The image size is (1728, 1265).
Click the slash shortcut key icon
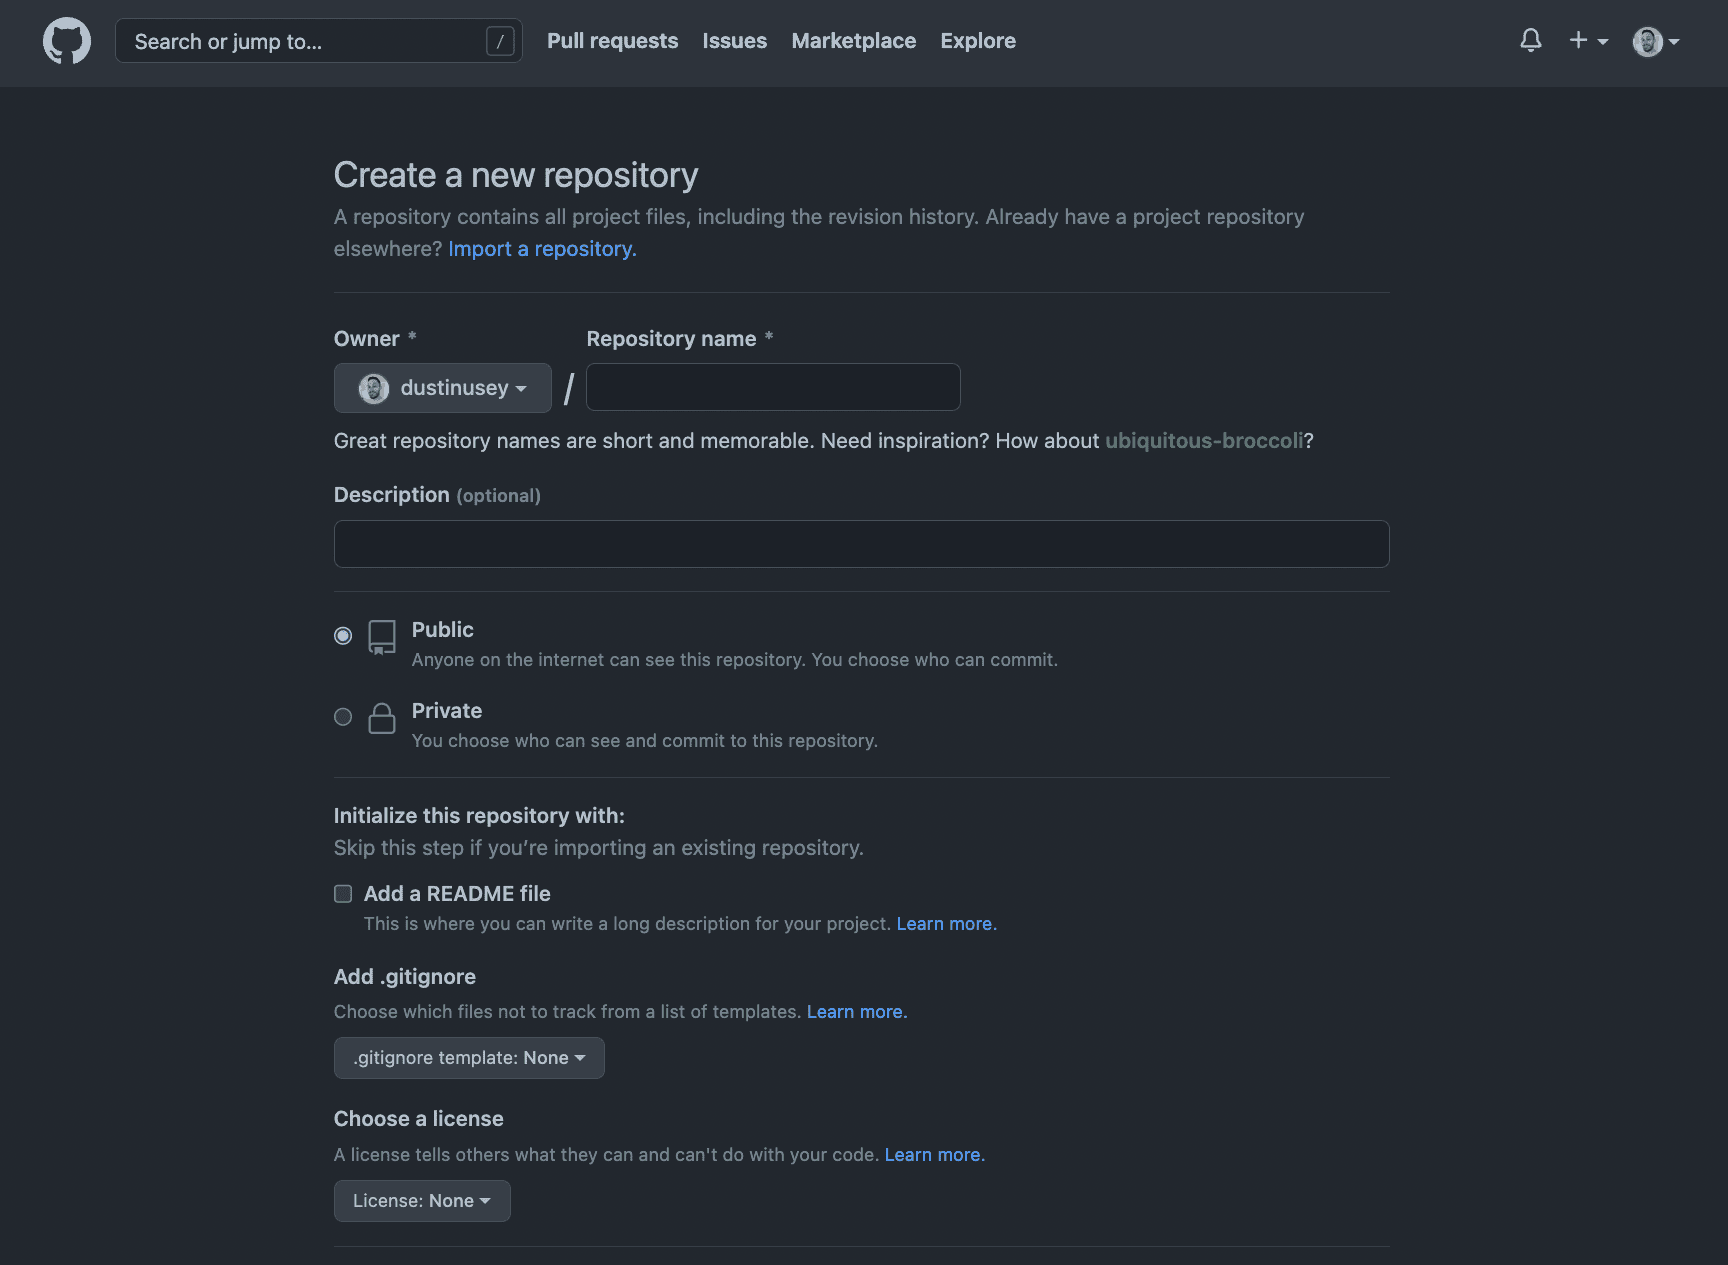click(x=500, y=41)
